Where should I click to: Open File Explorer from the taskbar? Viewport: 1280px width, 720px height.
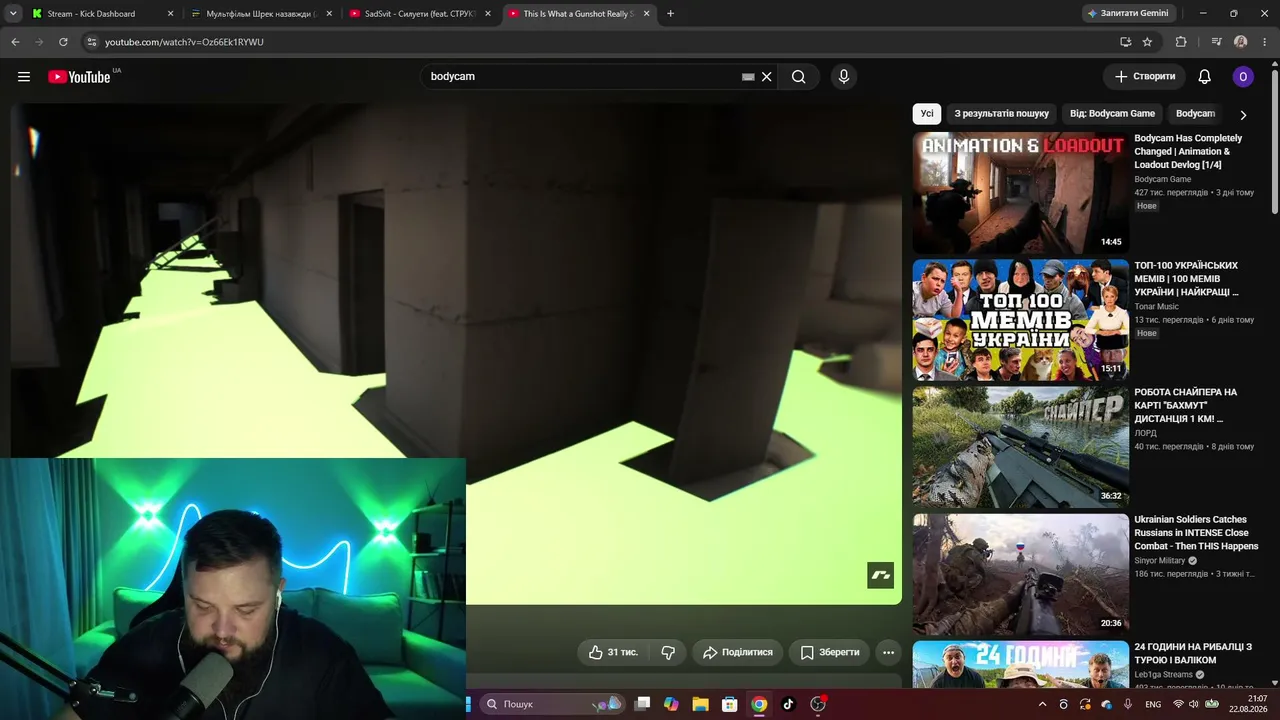point(700,704)
